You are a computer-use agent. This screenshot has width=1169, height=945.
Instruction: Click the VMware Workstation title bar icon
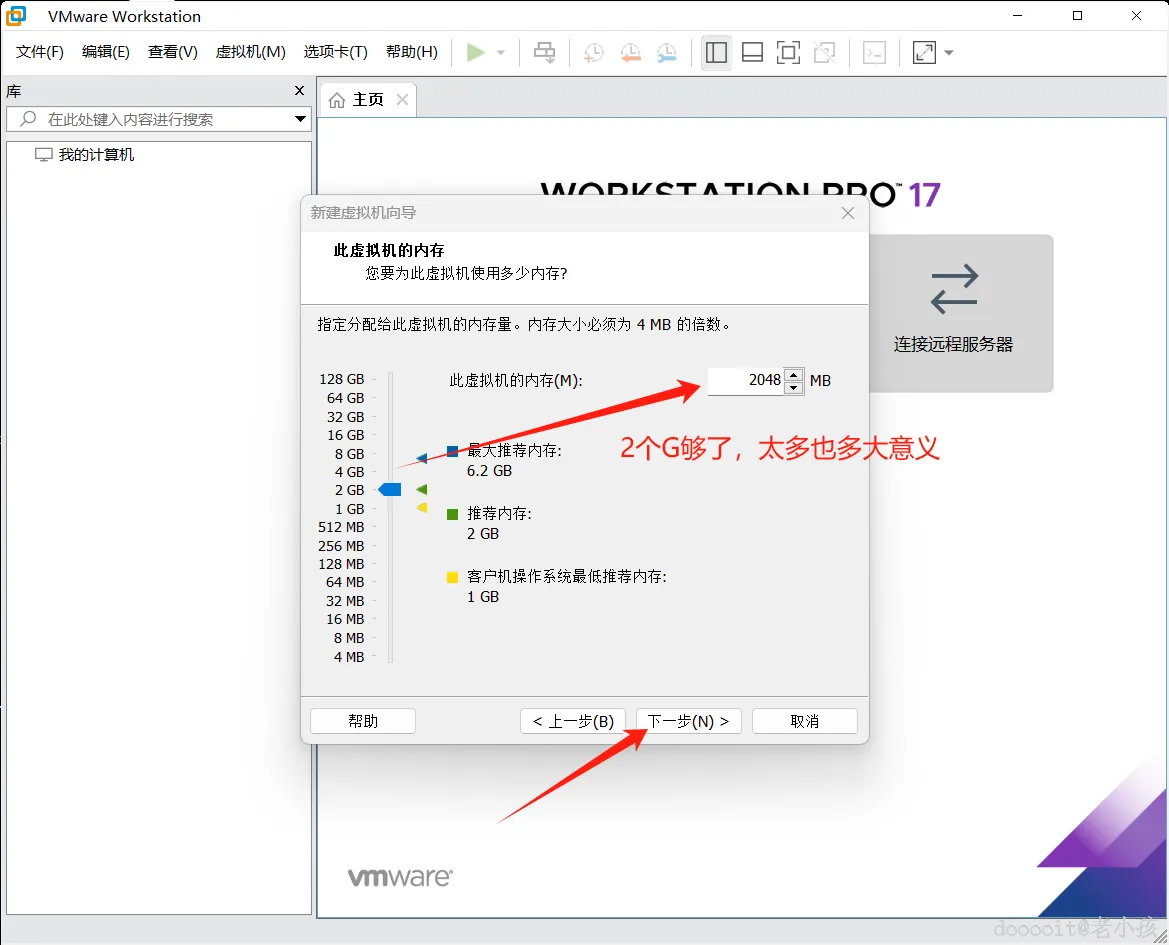(16, 15)
